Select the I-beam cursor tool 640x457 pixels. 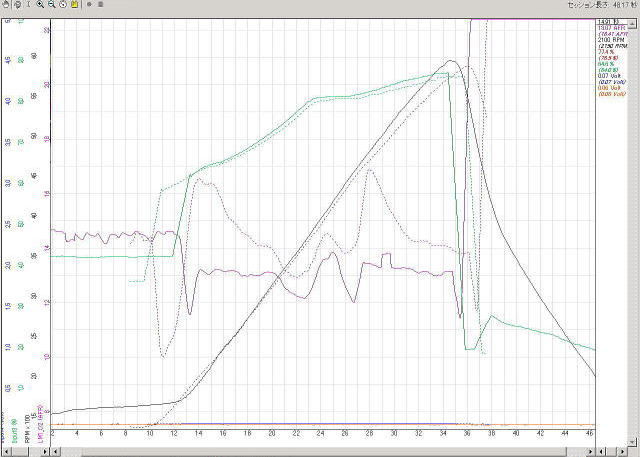pos(28,4)
